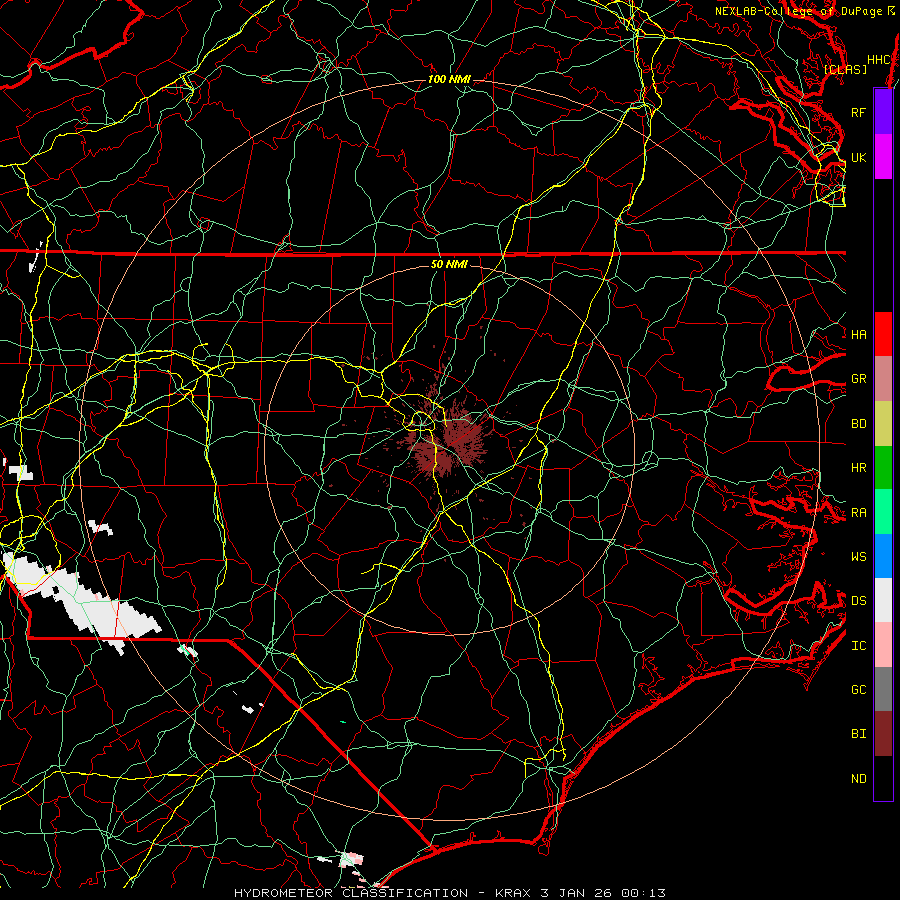The width and height of the screenshot is (900, 900).
Task: Click the BI dark-red legend swatch
Action: click(883, 734)
